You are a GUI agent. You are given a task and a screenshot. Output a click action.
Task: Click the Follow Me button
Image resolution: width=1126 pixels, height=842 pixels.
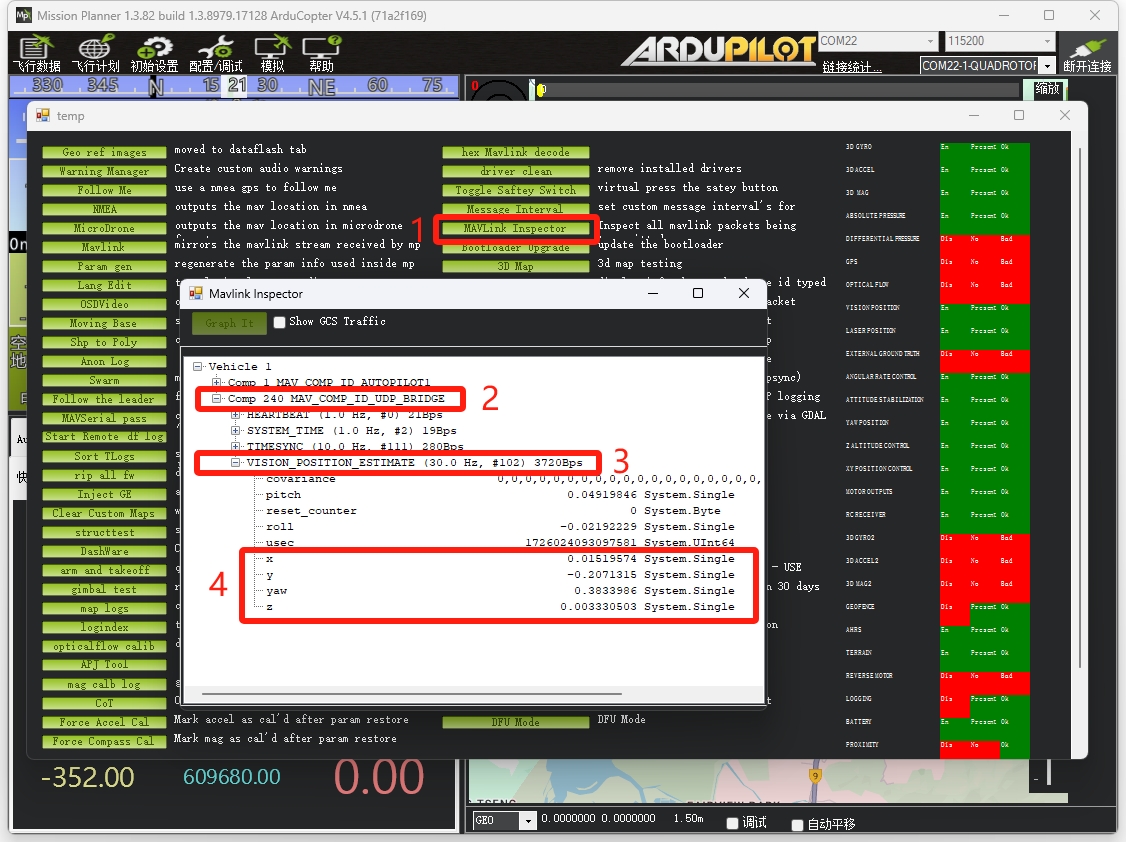104,190
